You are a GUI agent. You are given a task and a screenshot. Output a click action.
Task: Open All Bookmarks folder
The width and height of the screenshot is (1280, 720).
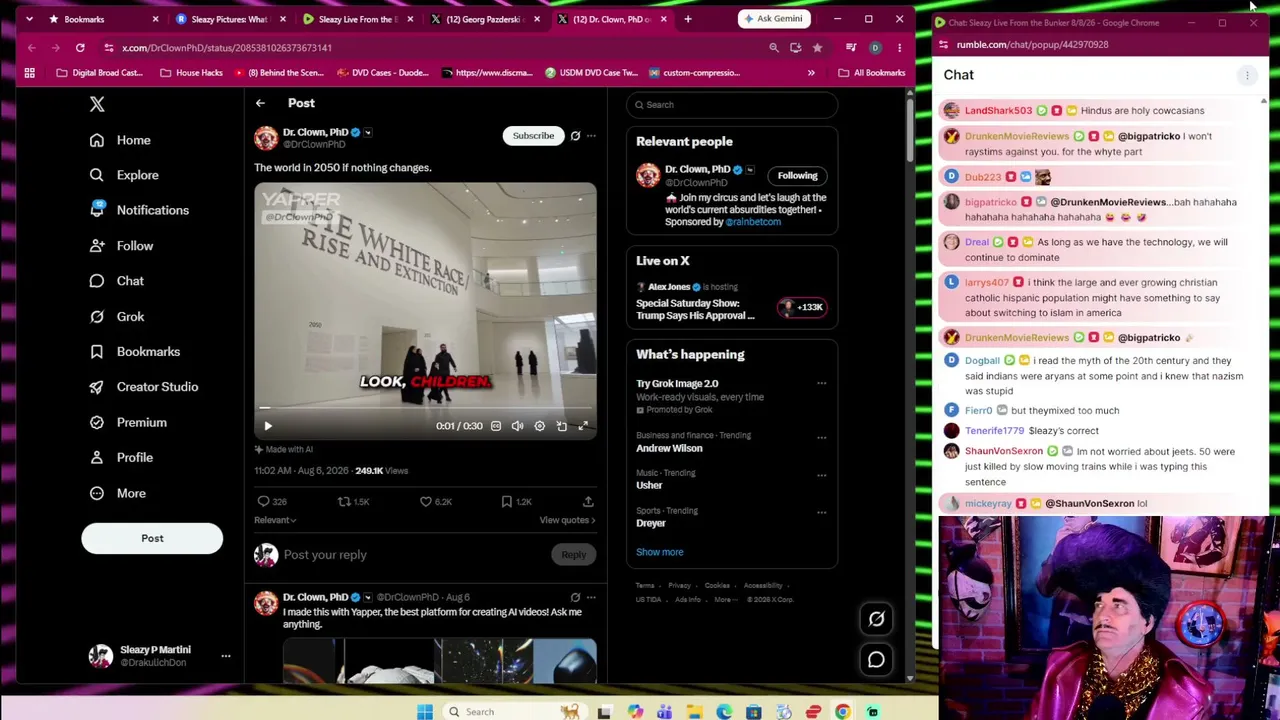click(872, 73)
